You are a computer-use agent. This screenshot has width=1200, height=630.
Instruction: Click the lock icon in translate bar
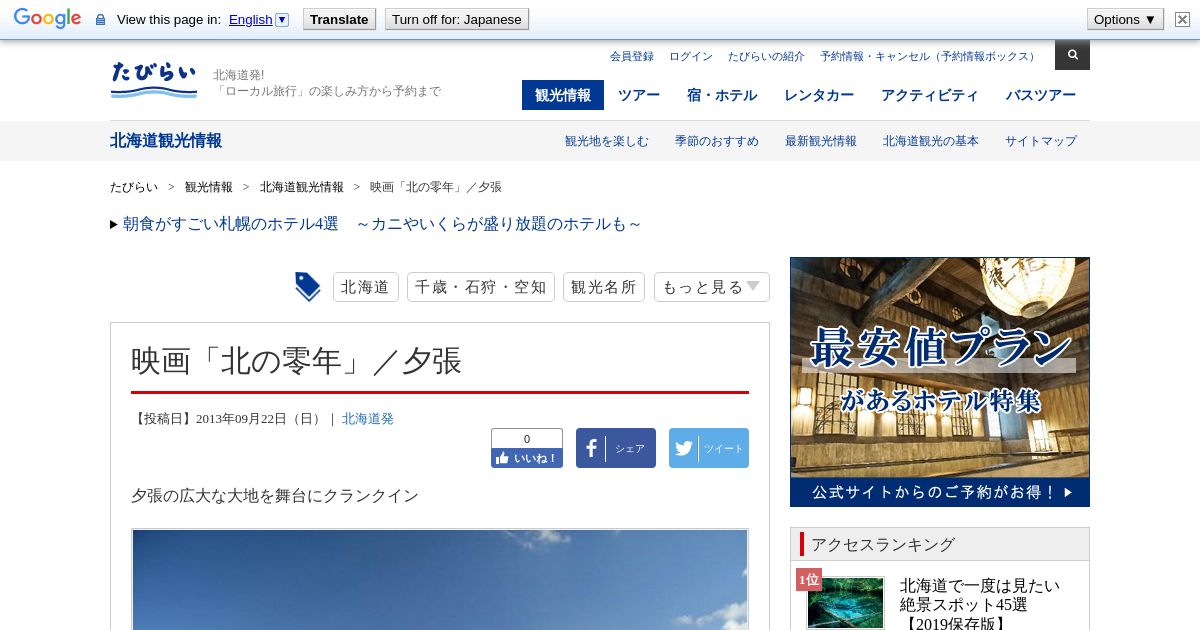pyautogui.click(x=100, y=20)
